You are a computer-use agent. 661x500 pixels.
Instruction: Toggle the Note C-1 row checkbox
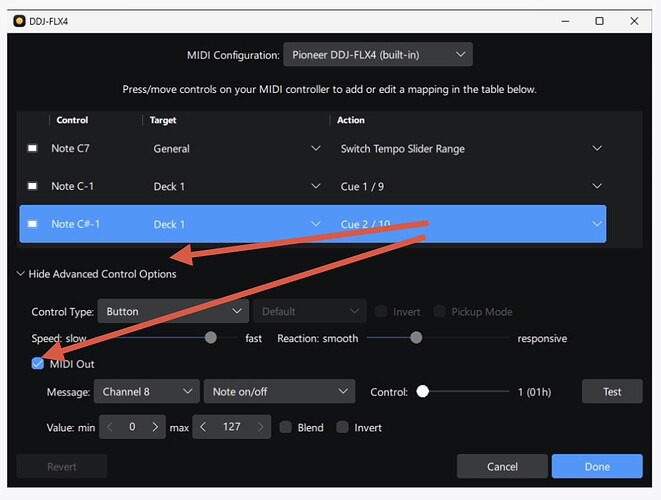32,186
